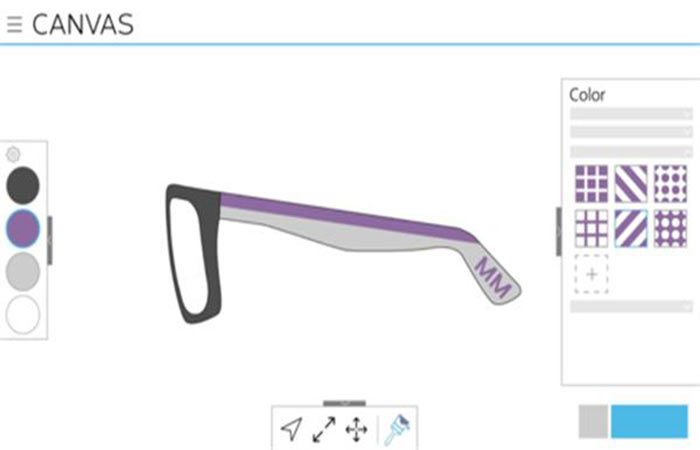700x450 pixels.
Task: Expand the second dropdown under Color
Action: [x=631, y=132]
